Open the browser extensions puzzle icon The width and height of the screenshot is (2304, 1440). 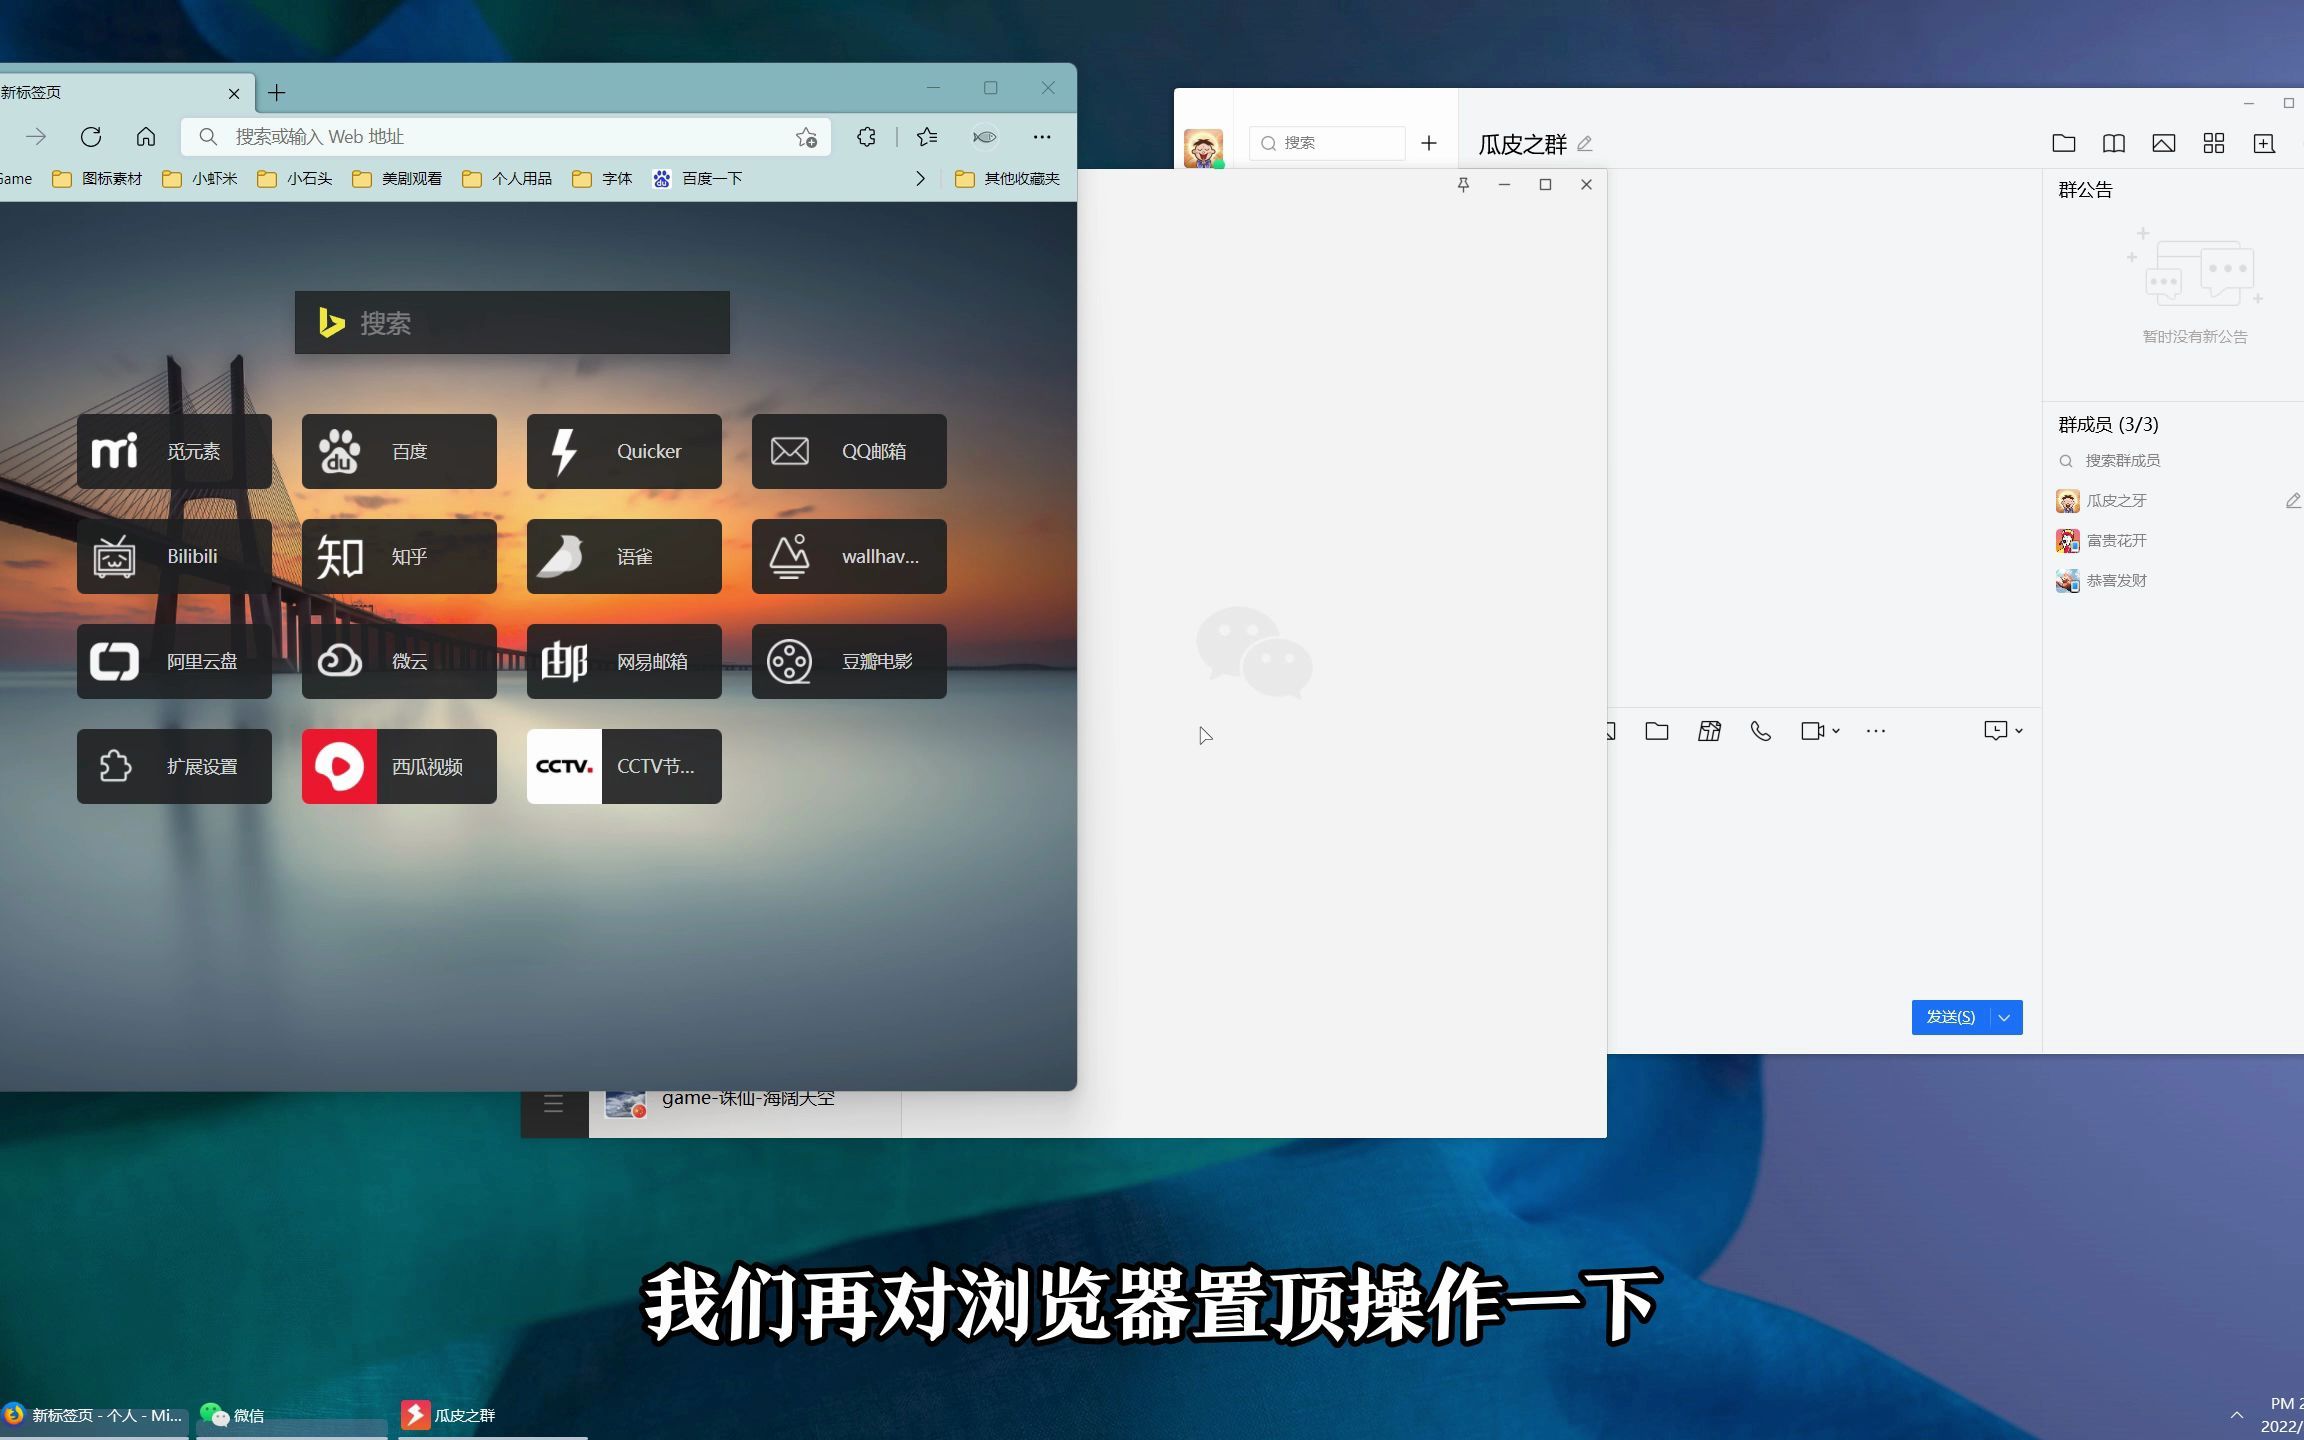point(866,137)
